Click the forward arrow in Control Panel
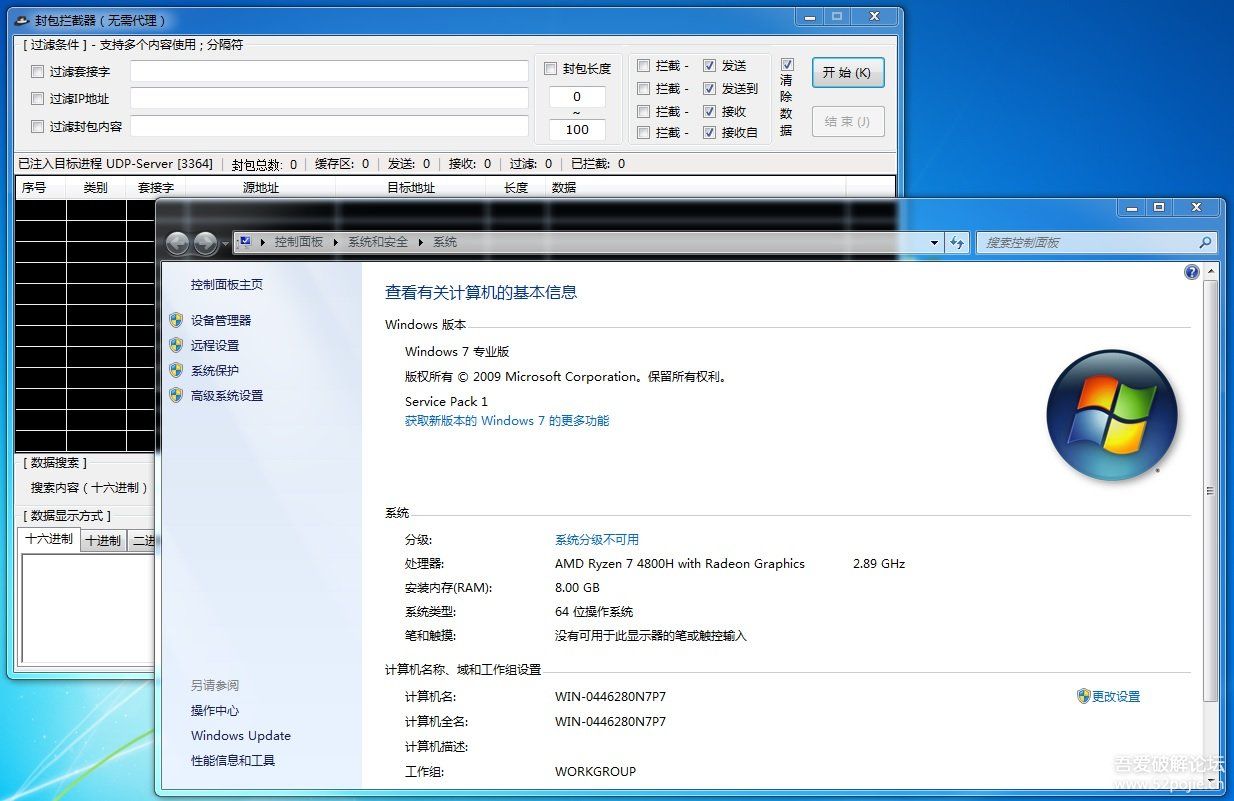The width and height of the screenshot is (1234, 801). tap(206, 242)
